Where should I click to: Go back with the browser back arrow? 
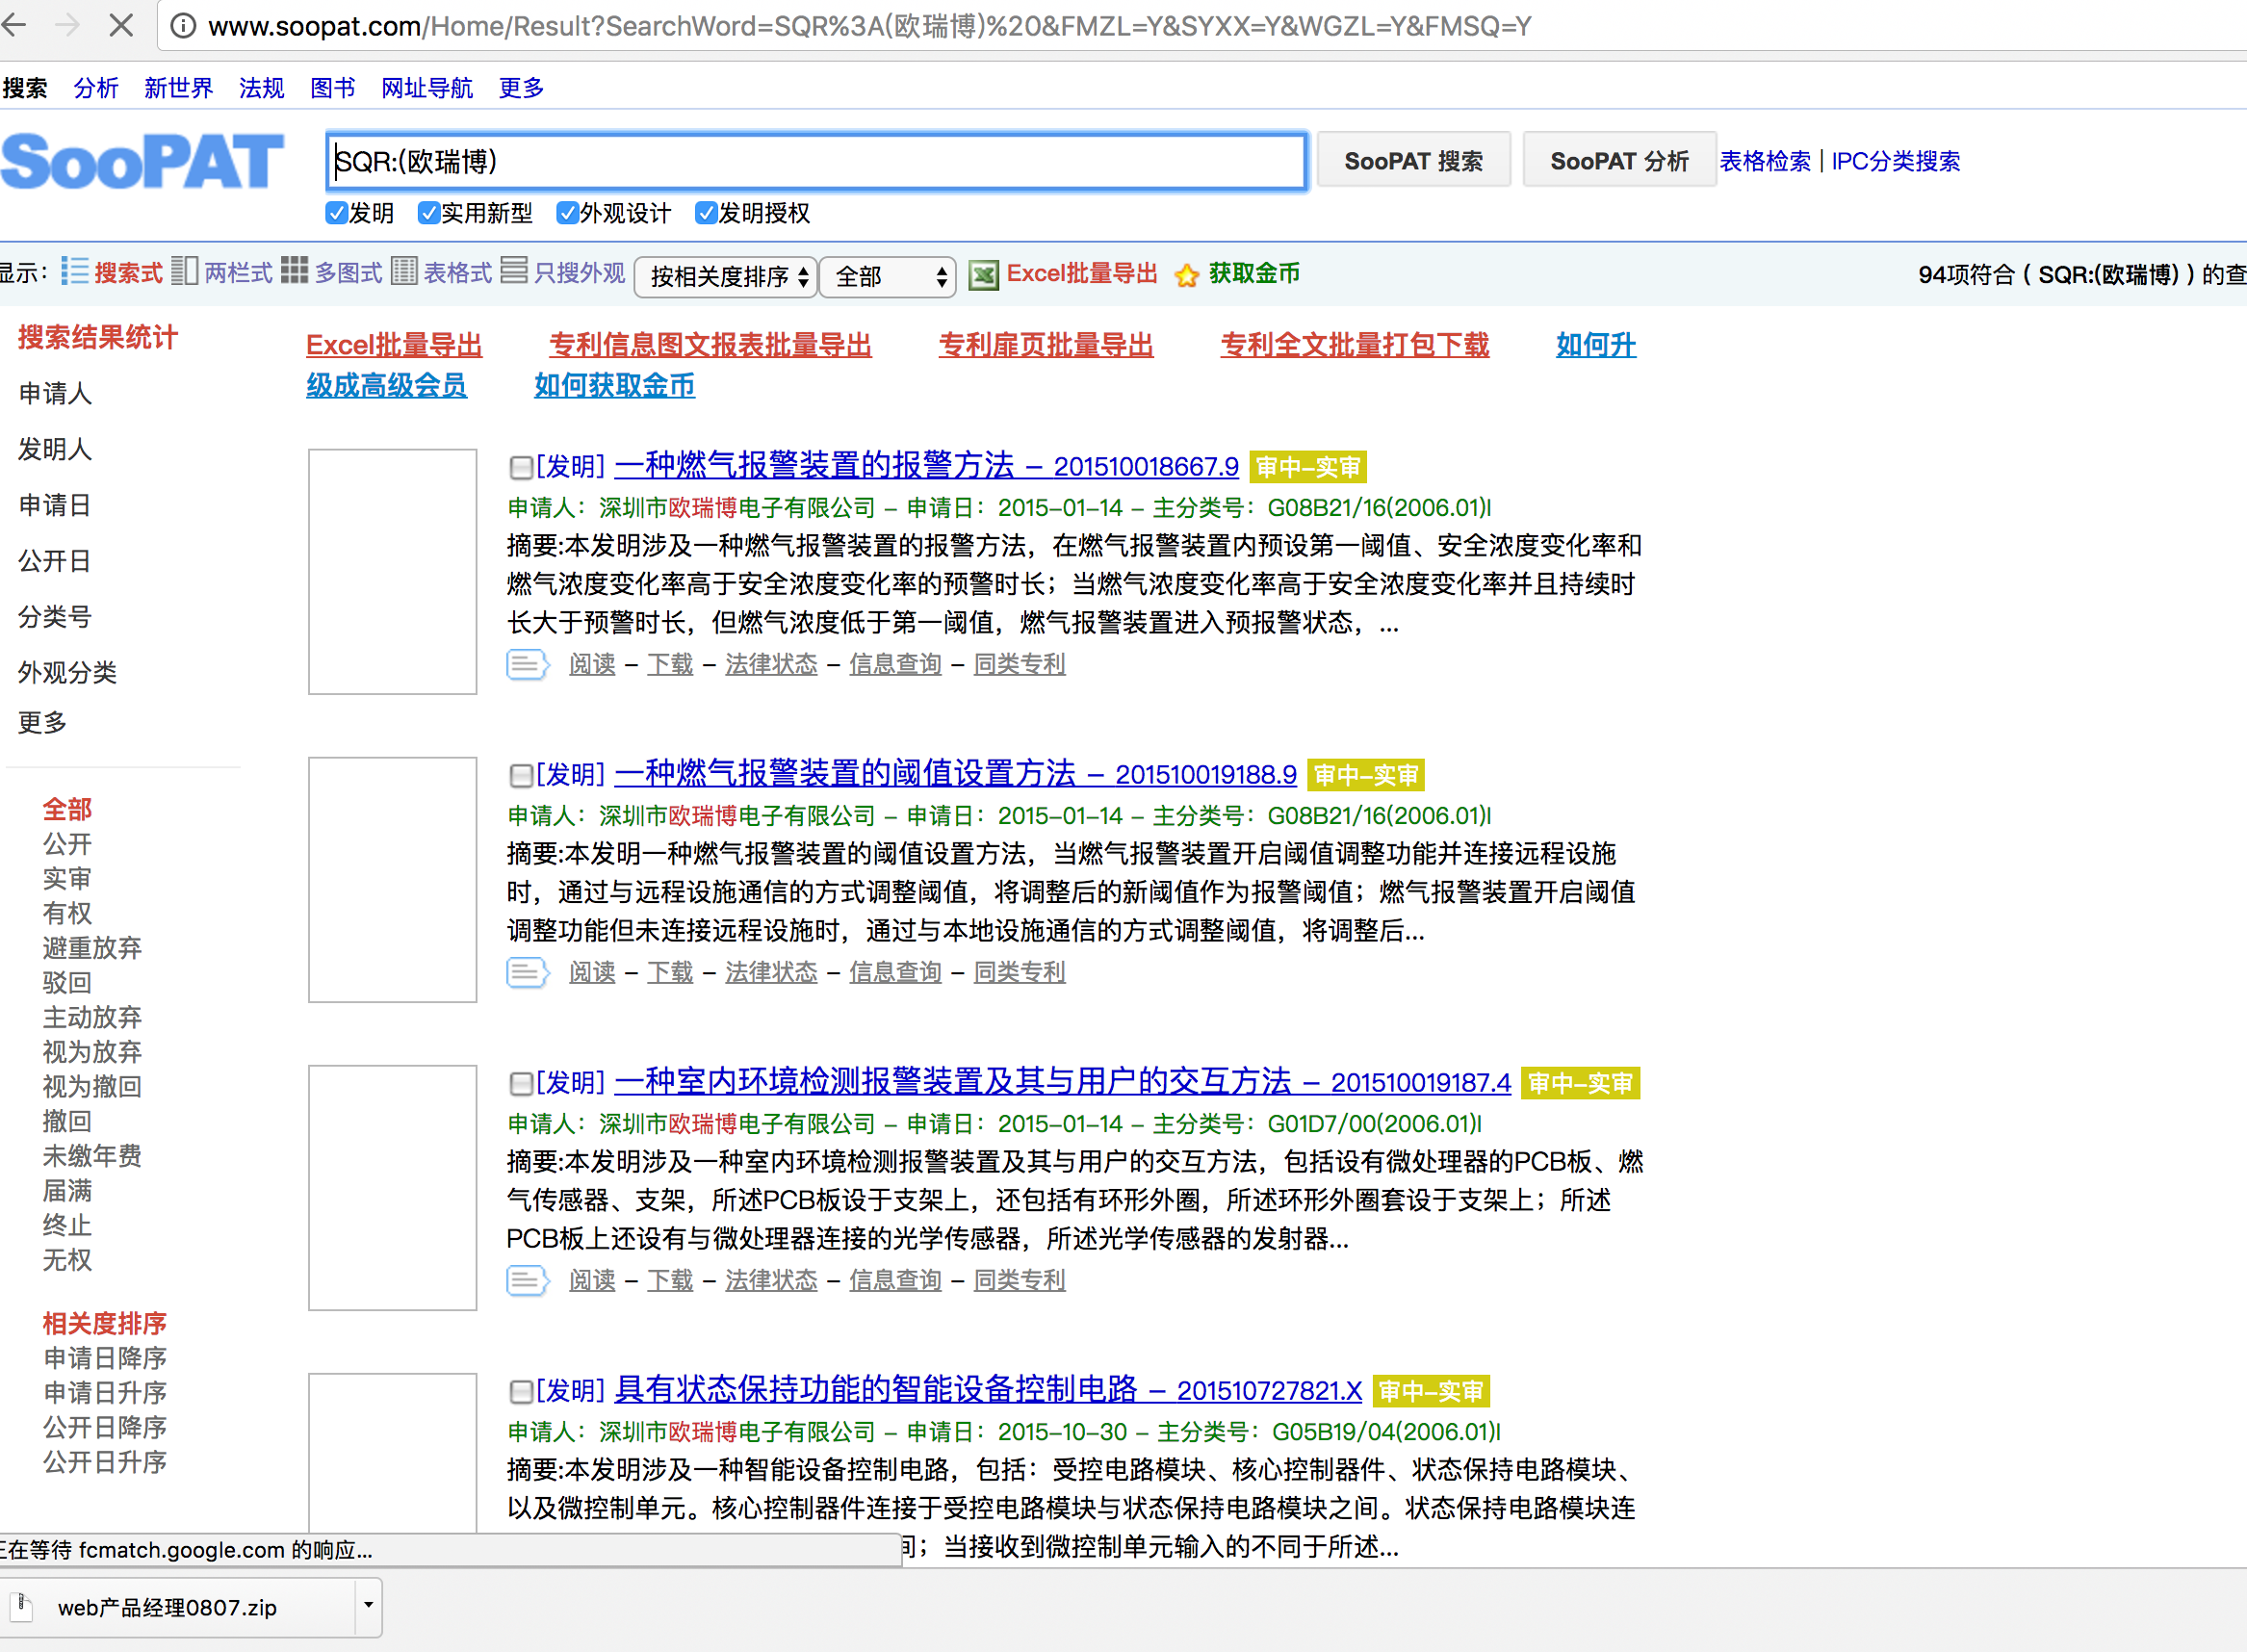(x=14, y=26)
